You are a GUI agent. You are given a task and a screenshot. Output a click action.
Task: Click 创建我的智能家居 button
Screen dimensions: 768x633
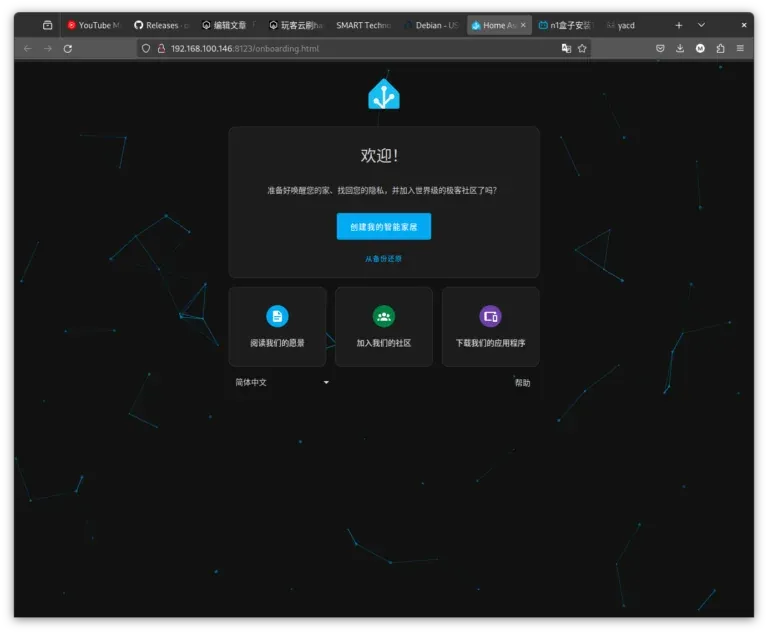pyautogui.click(x=384, y=226)
